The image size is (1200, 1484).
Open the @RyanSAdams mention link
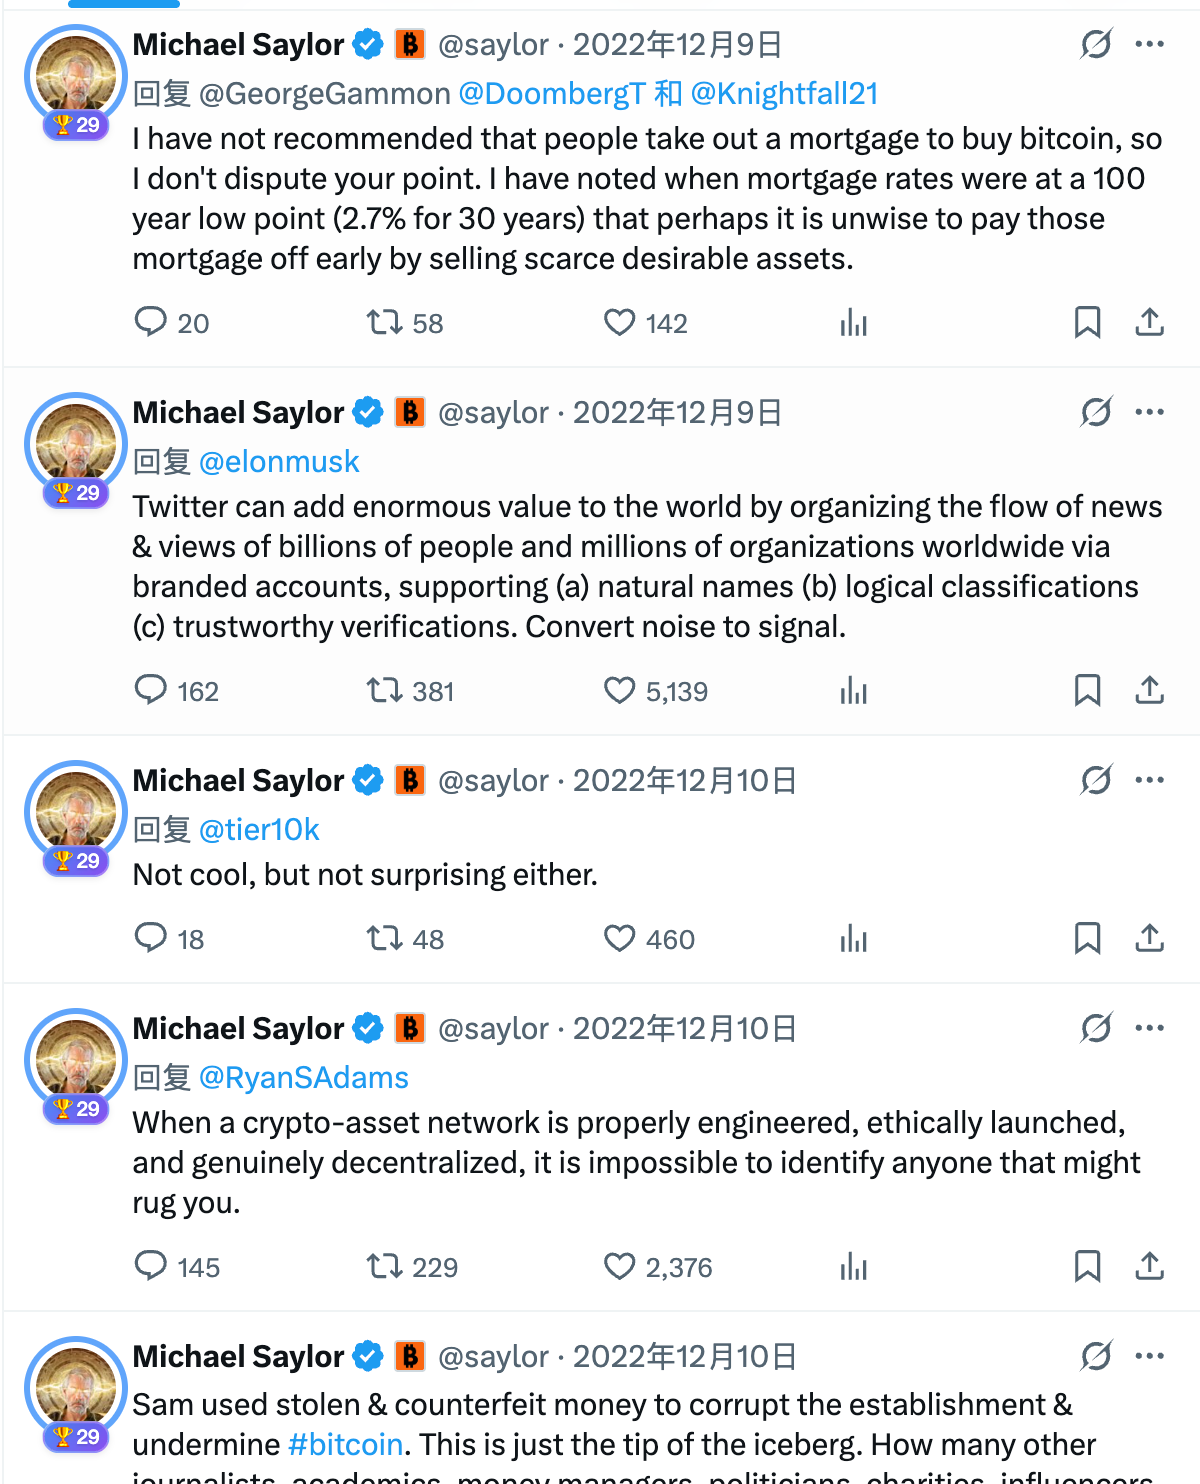pos(304,1077)
